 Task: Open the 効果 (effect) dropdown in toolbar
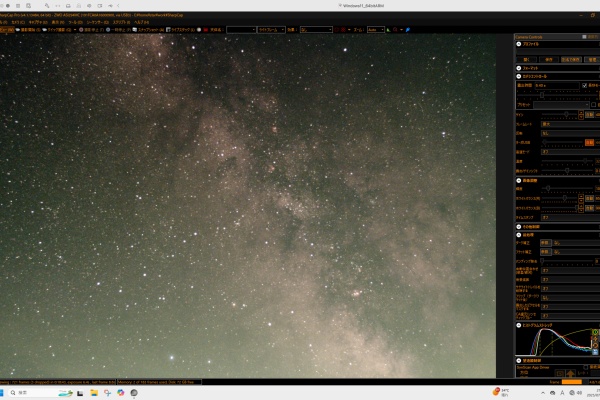pos(316,30)
